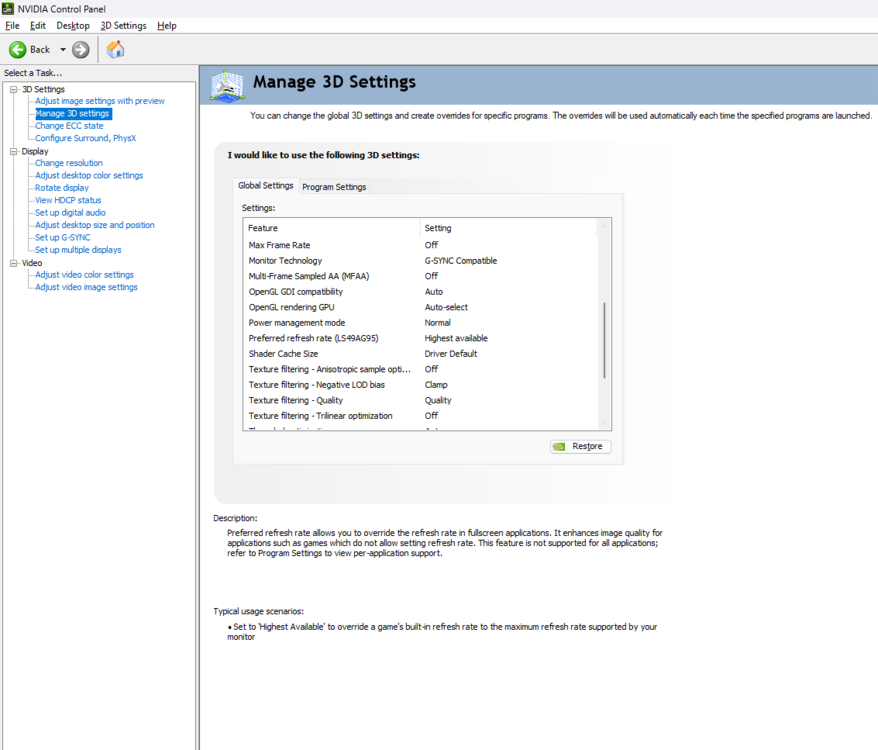This screenshot has height=750, width=878.
Task: Open Adjust video image settings
Action: point(86,287)
